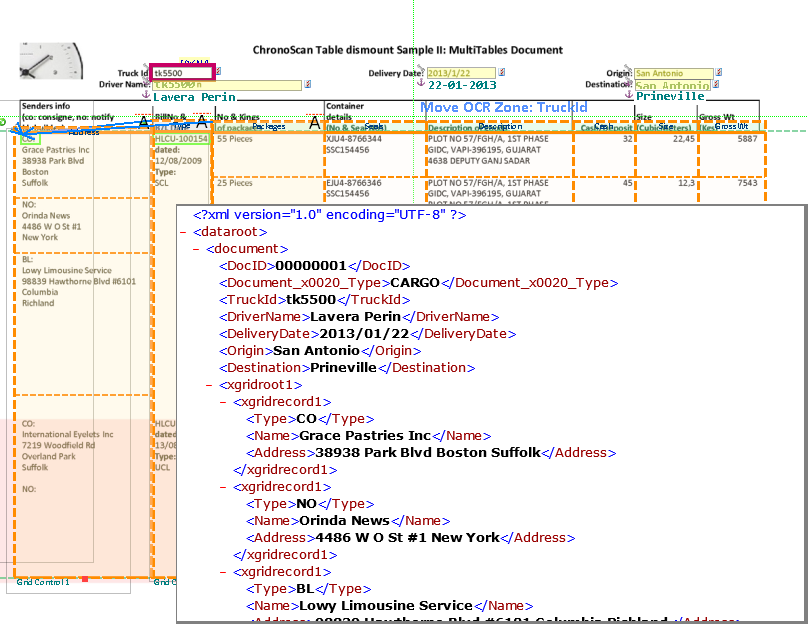Click the clock thumbnail image

click(x=51, y=61)
